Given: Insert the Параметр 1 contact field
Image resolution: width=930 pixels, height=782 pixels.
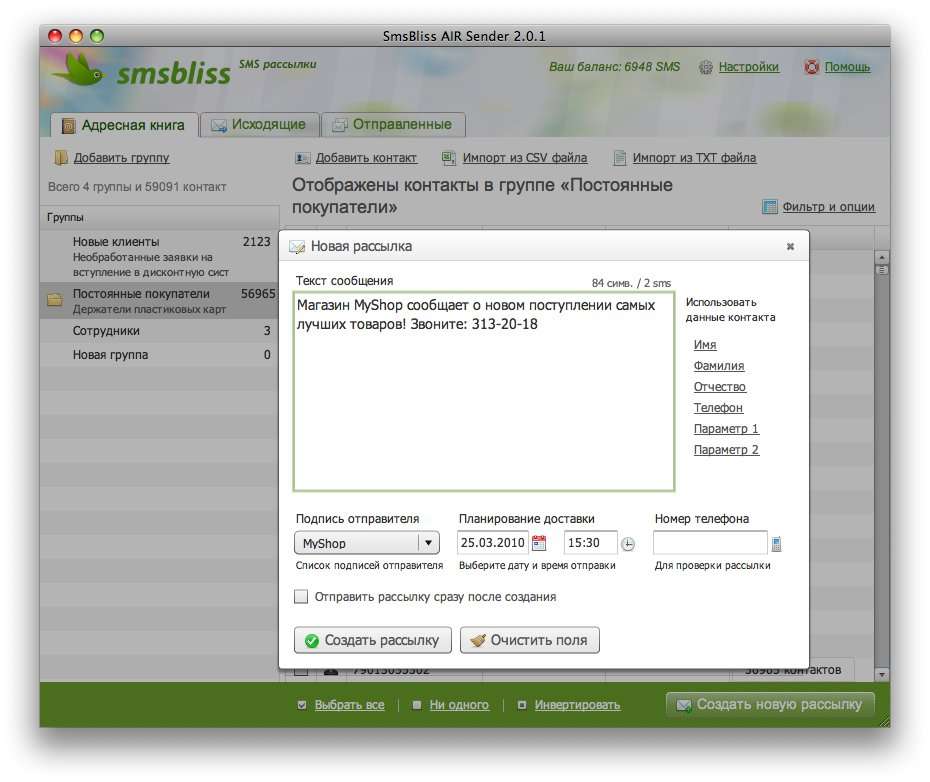Looking at the screenshot, I should point(727,428).
